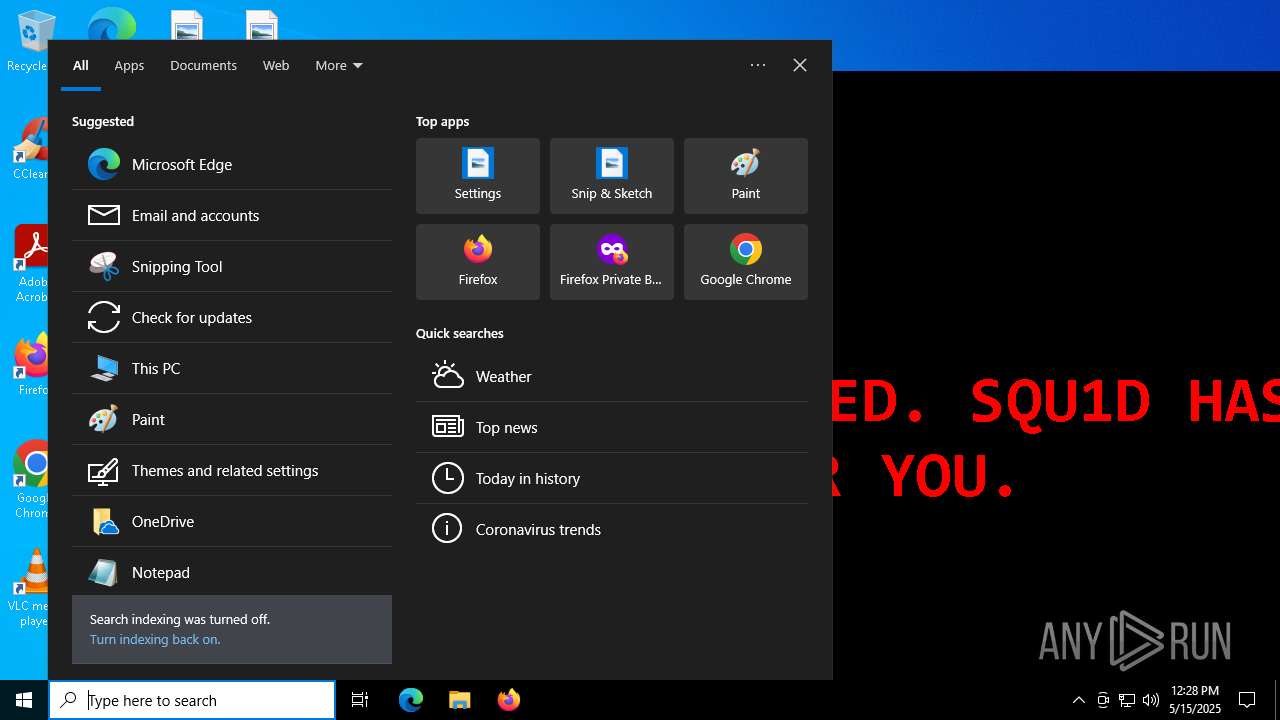The image size is (1280, 720).
Task: Open This PC from suggestions
Action: 232,368
